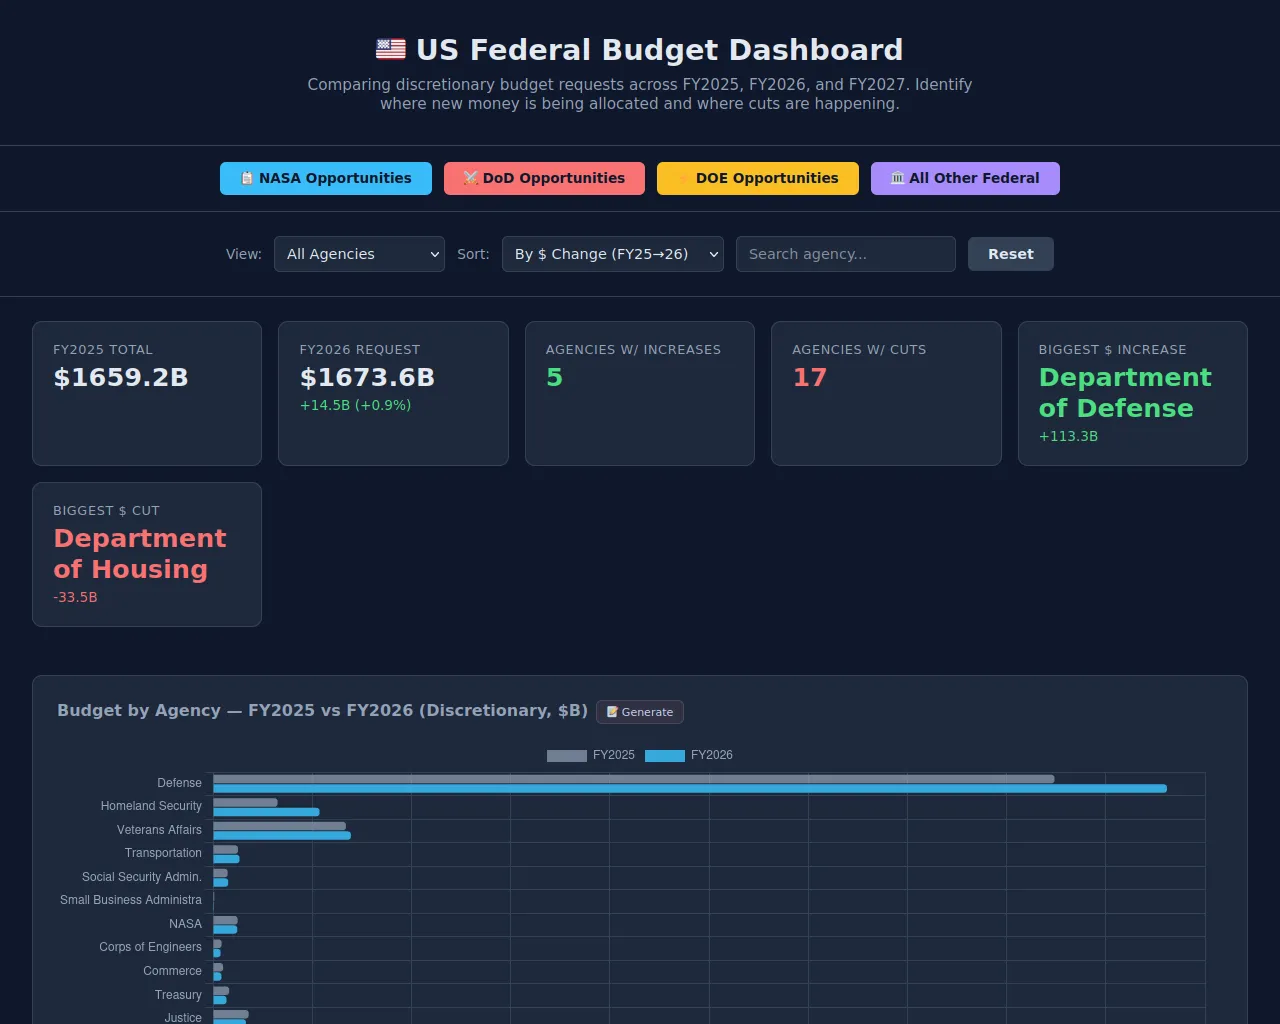Click the 'Justice' chart label
The width and height of the screenshot is (1280, 1024).
183,1018
